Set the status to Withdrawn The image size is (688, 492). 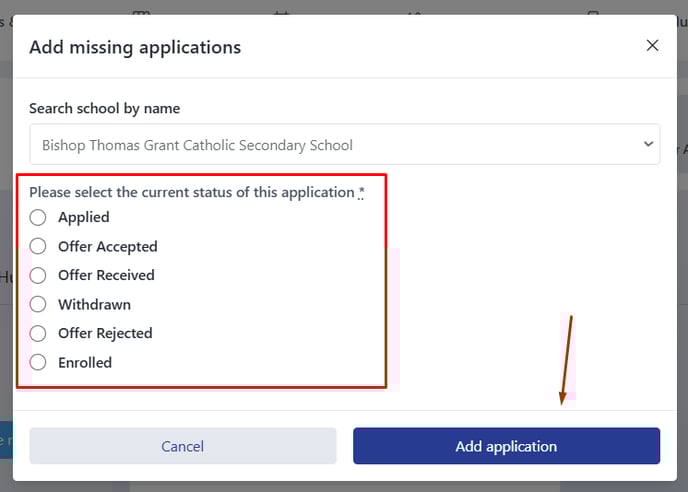(38, 304)
